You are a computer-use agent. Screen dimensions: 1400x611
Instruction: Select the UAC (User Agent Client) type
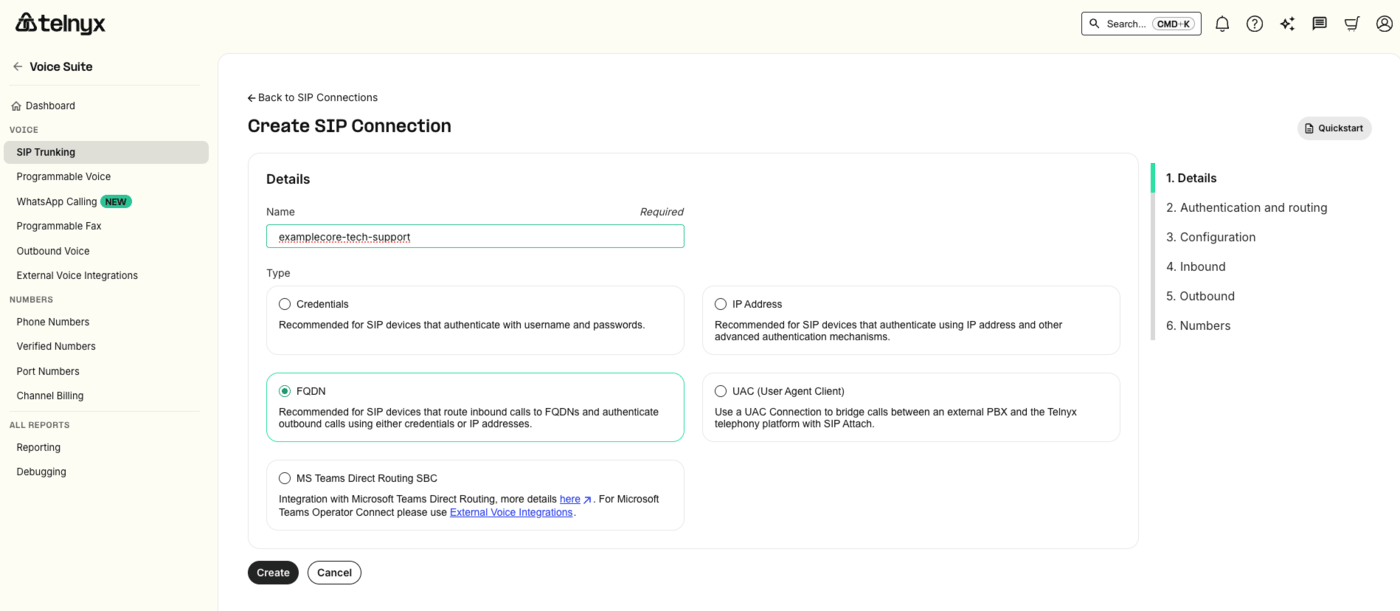click(721, 391)
